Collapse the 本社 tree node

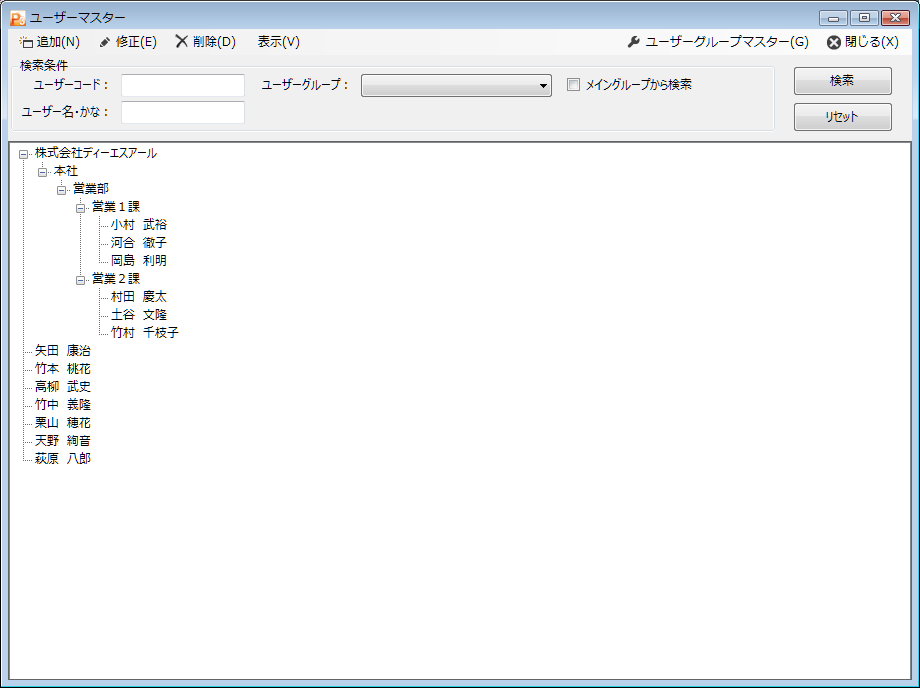tap(42, 172)
